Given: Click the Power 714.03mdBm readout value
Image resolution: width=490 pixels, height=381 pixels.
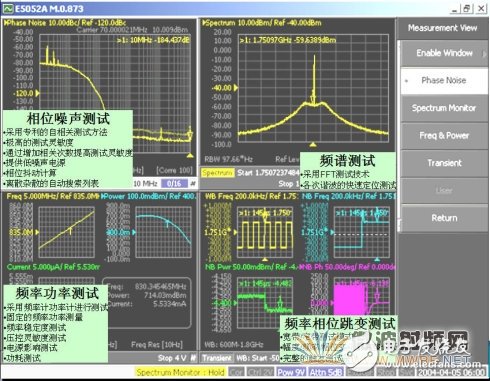Looking at the screenshot, I should 165,295.
